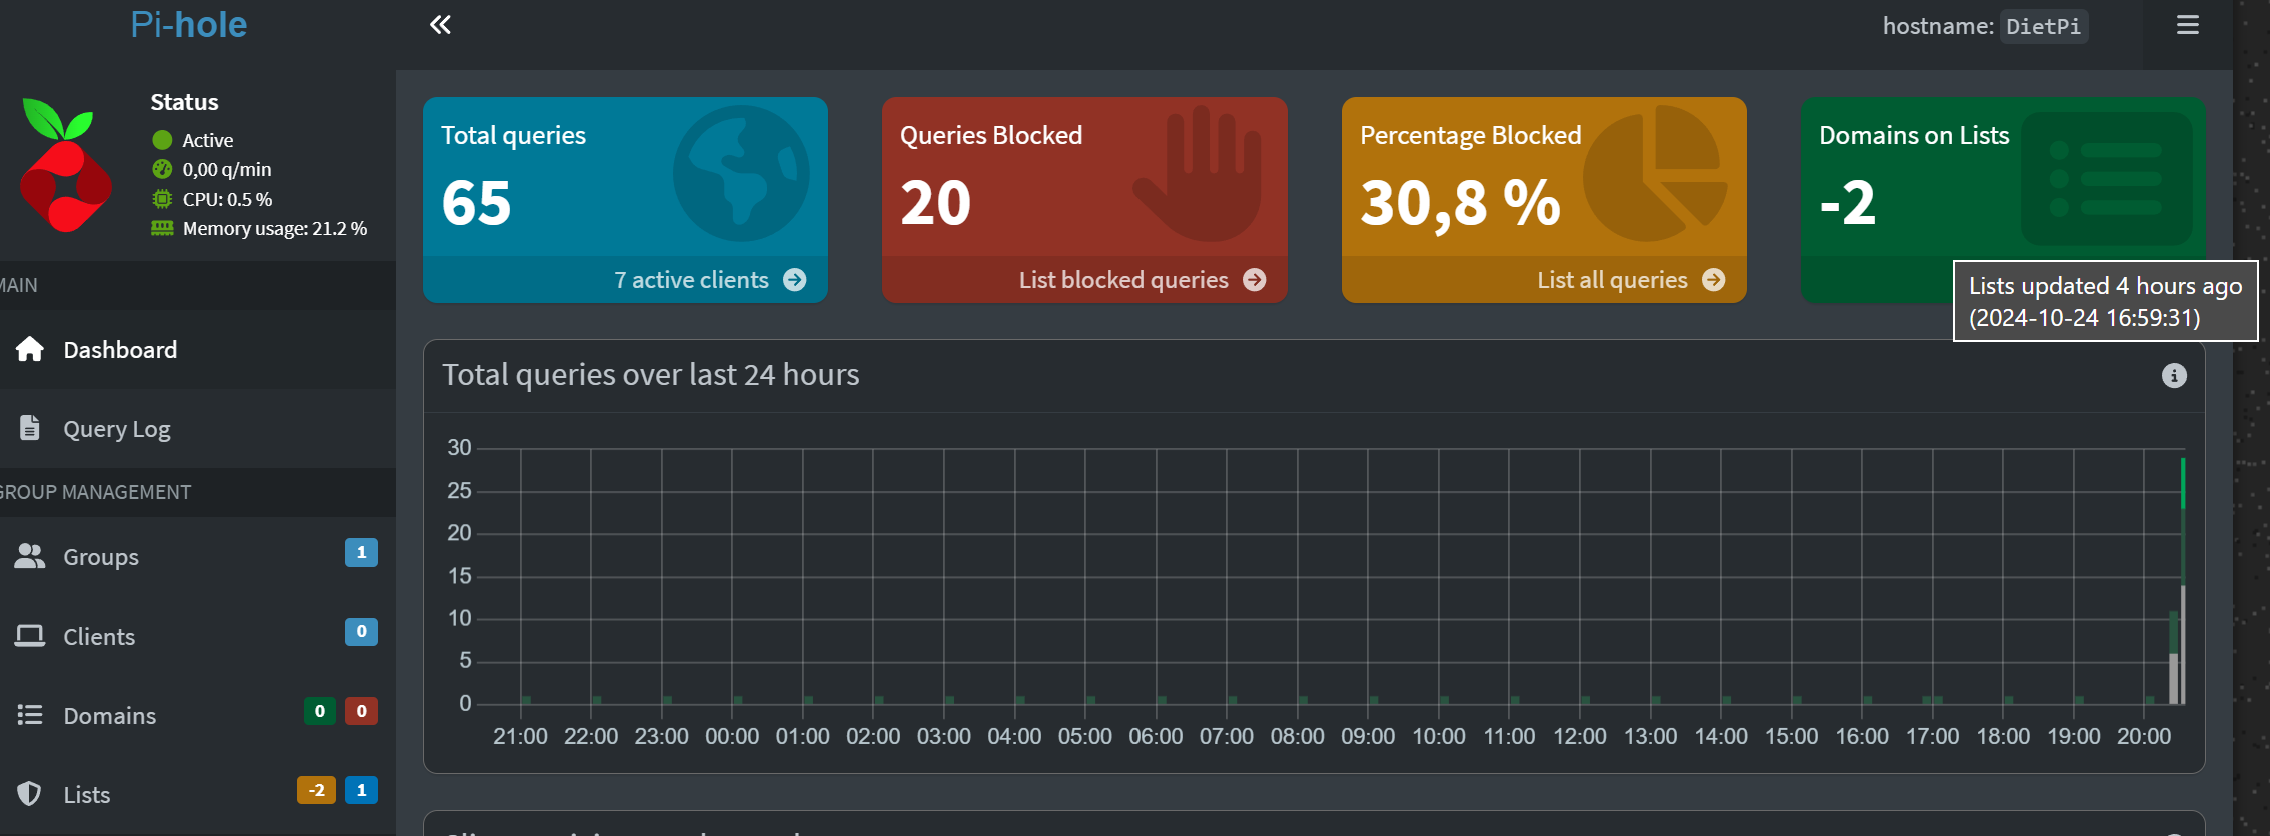Click the tall bar at chart's right edge

click(x=2182, y=580)
